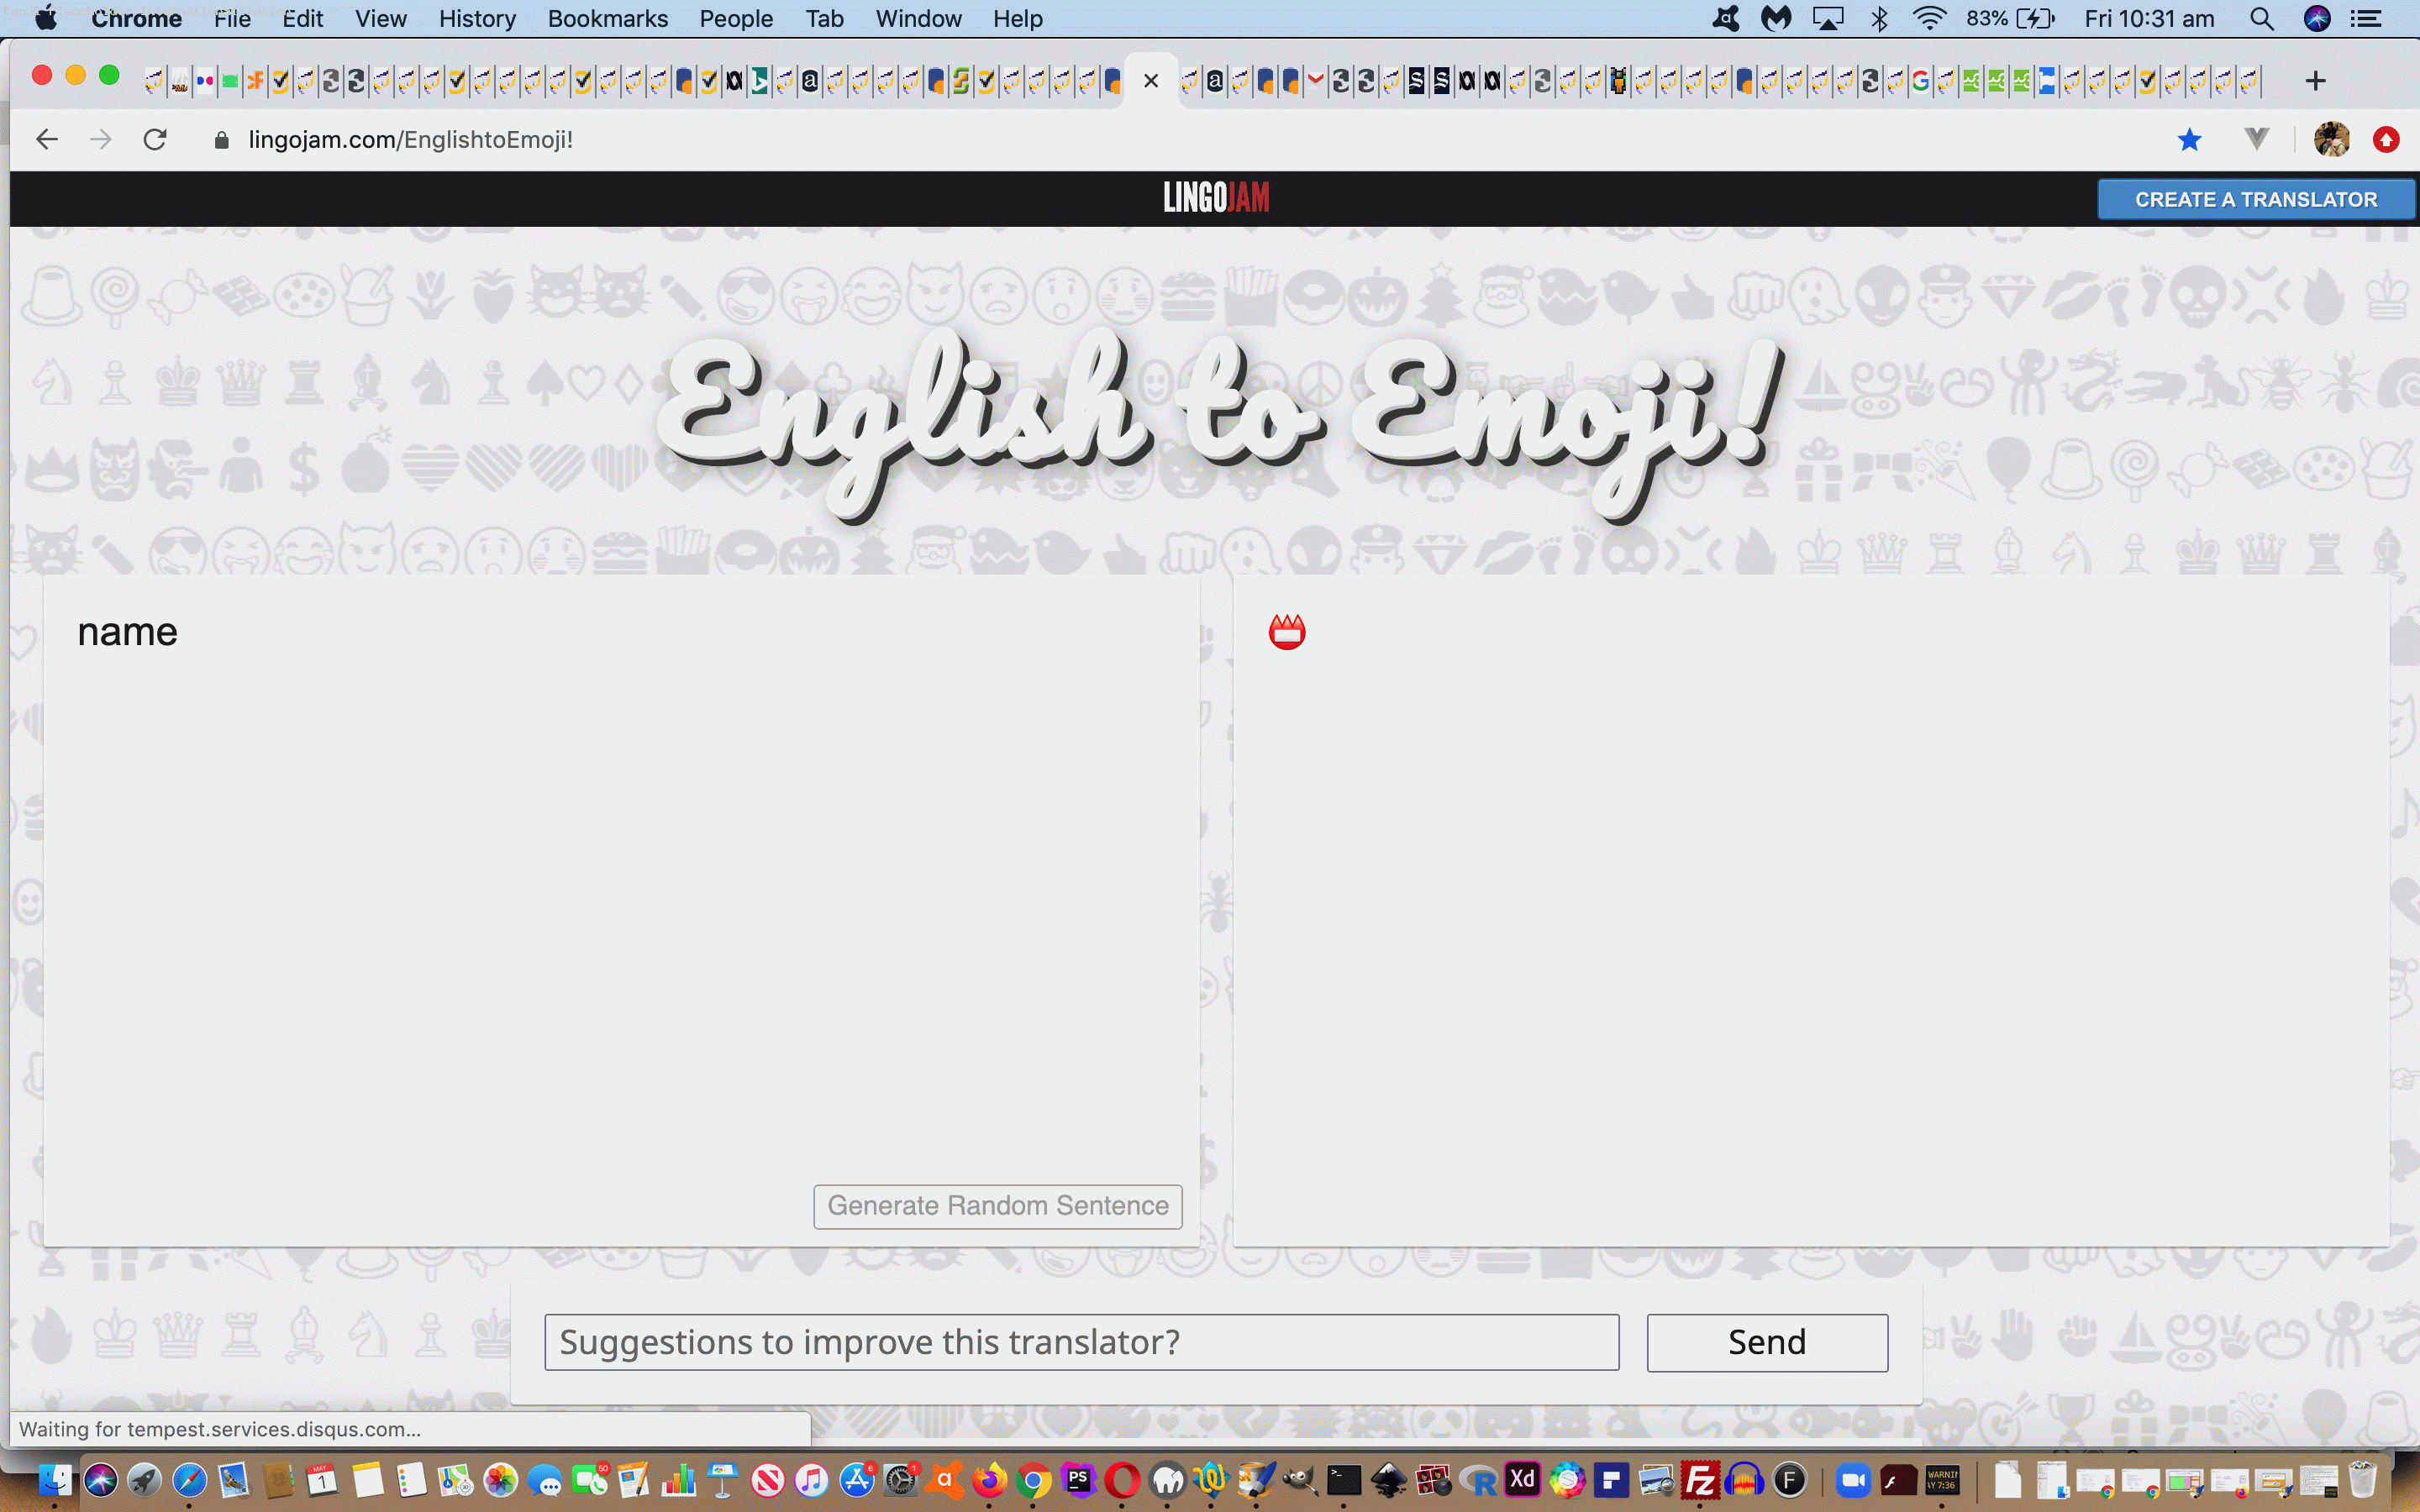Click the Send suggestion button
Screen dimensions: 2420x1512
click(x=1766, y=1342)
